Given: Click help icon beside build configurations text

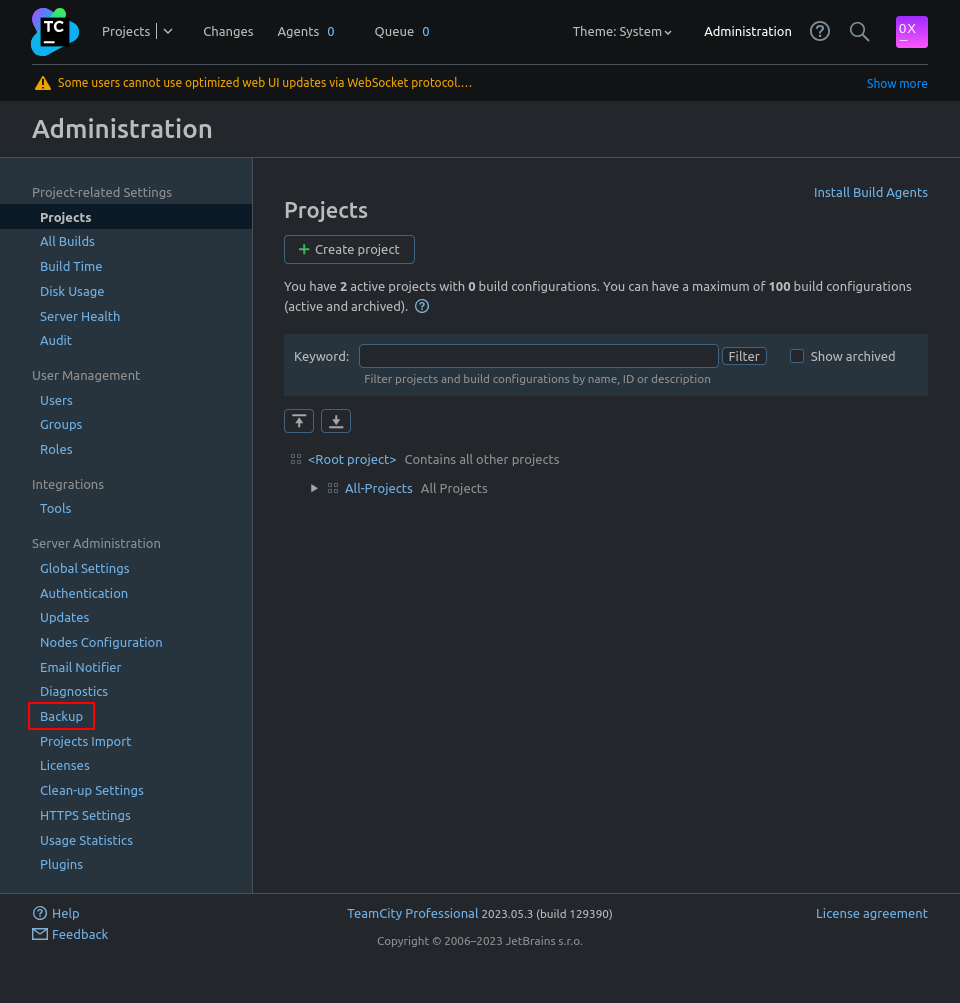Looking at the screenshot, I should (422, 307).
